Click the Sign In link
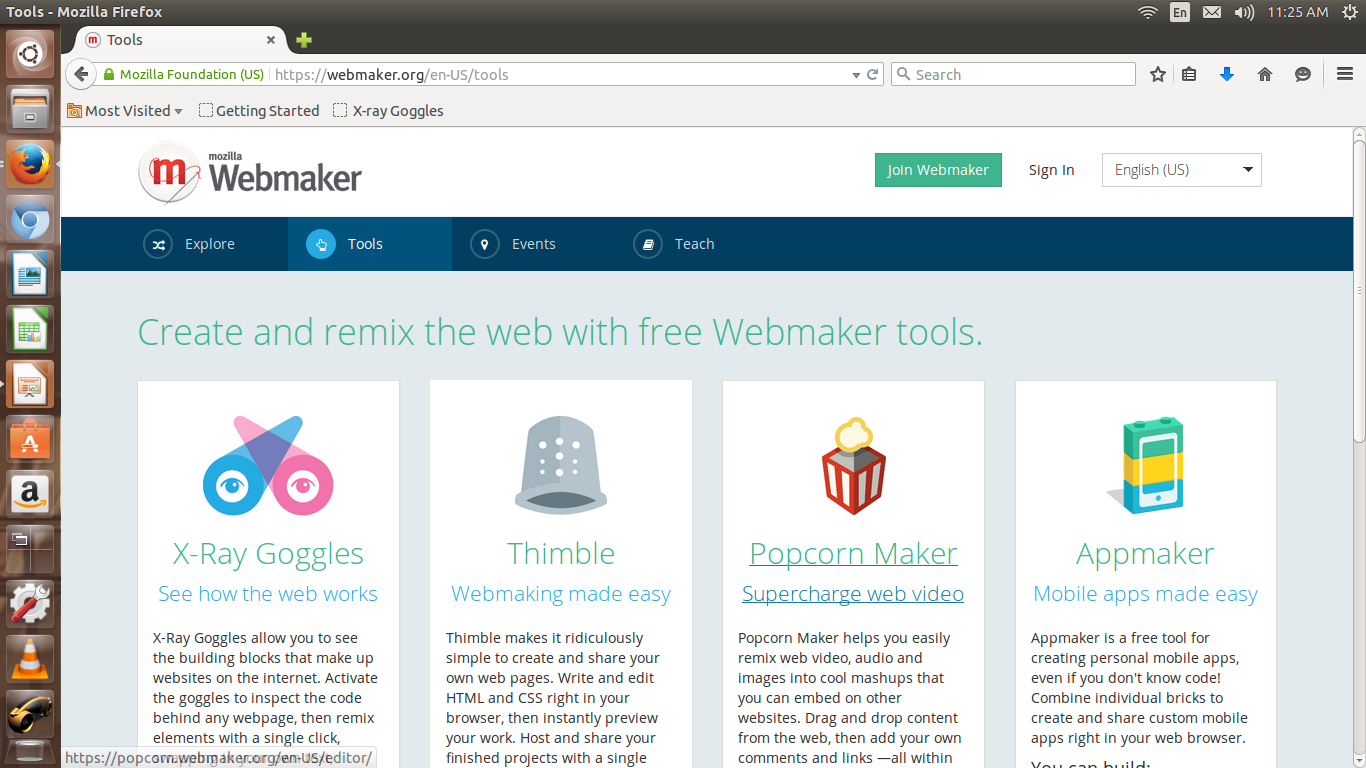This screenshot has width=1366, height=768. [1052, 170]
